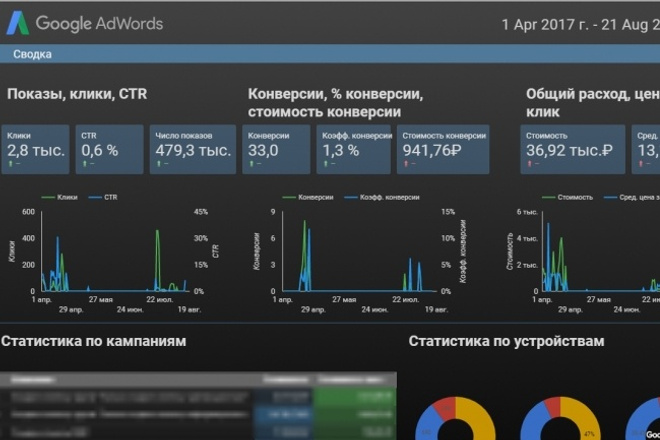Click the second devices donut chart with 47%
Screen dimensions: 660x440
(x=560, y=418)
